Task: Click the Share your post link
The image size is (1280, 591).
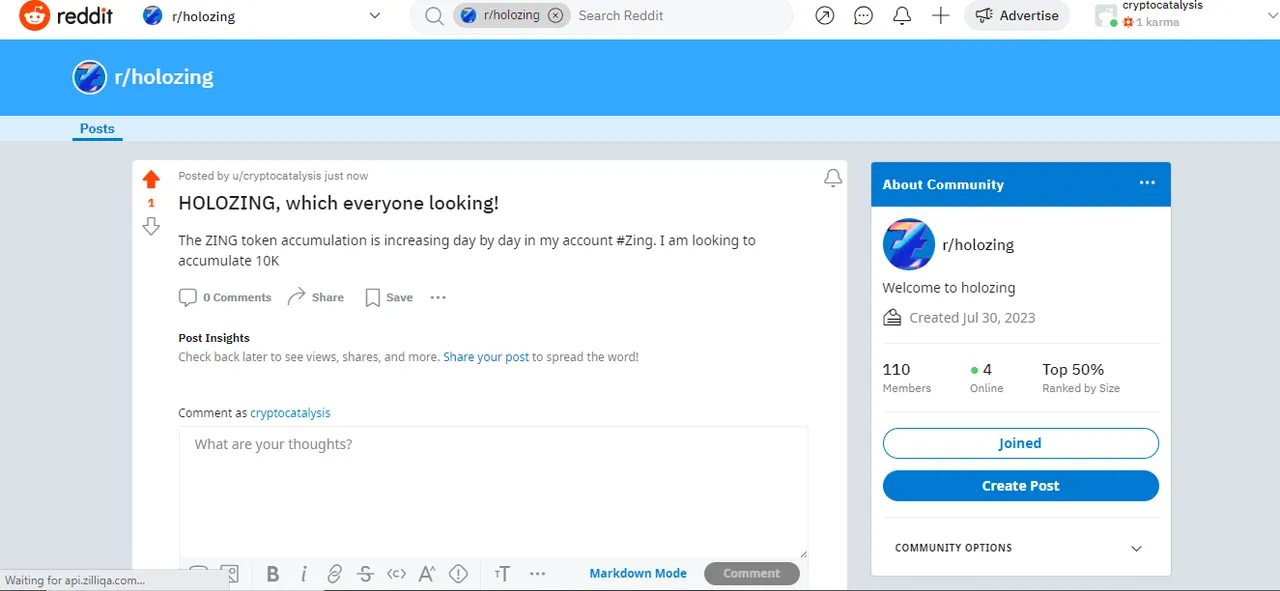Action: (486, 357)
